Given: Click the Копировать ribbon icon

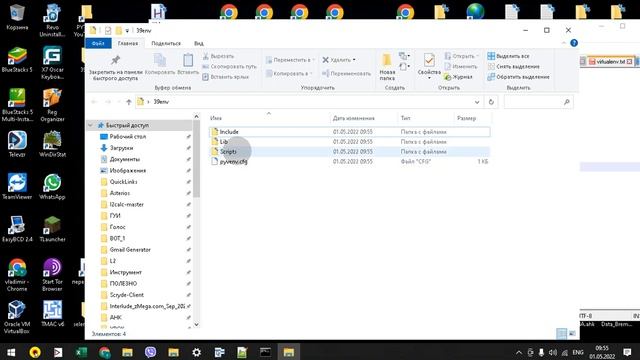Looking at the screenshot, I should tap(160, 64).
